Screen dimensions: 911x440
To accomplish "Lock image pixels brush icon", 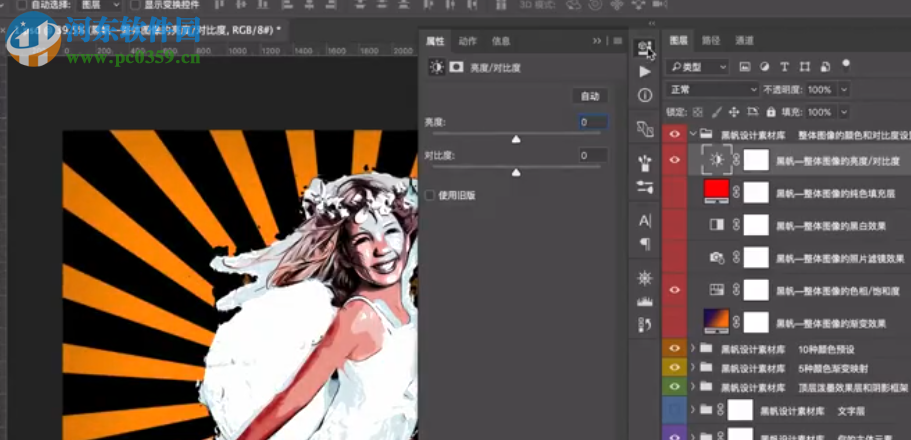I will click(716, 112).
